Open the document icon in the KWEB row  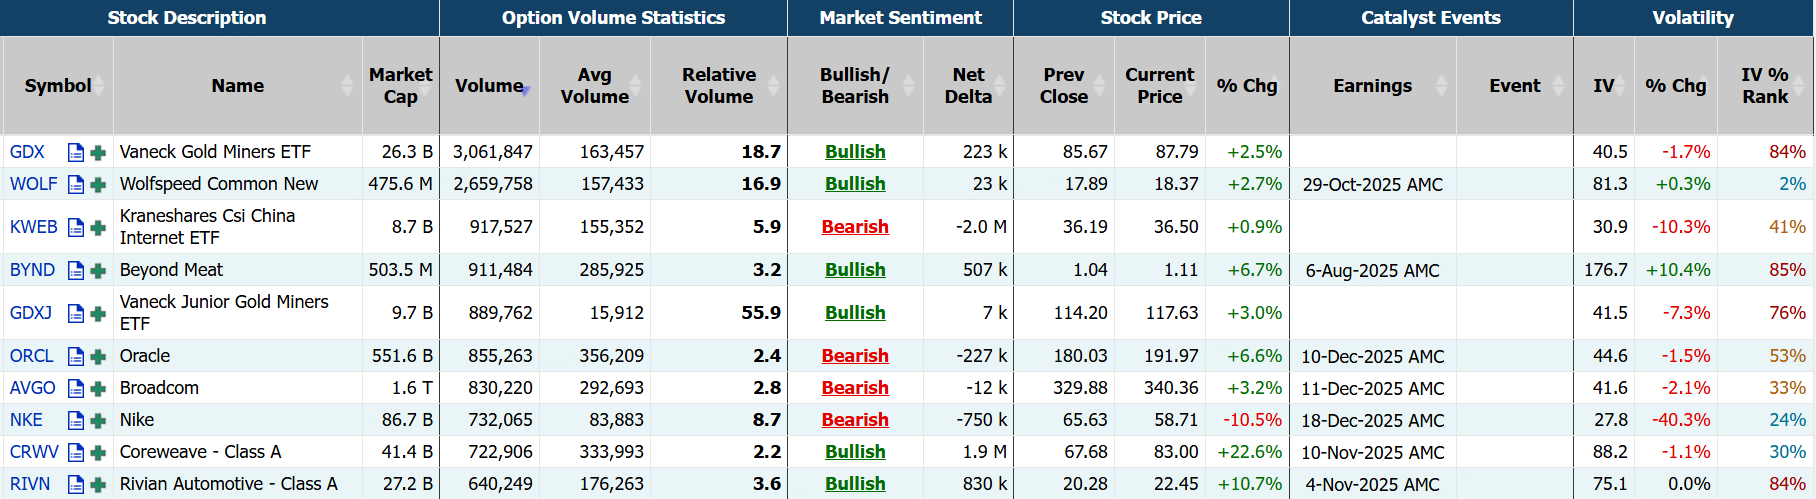pyautogui.click(x=76, y=228)
